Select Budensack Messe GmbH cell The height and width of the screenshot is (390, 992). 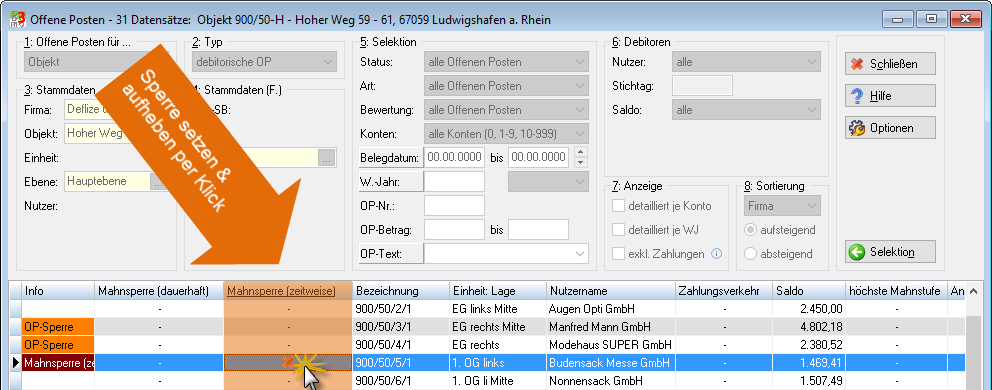[611, 363]
